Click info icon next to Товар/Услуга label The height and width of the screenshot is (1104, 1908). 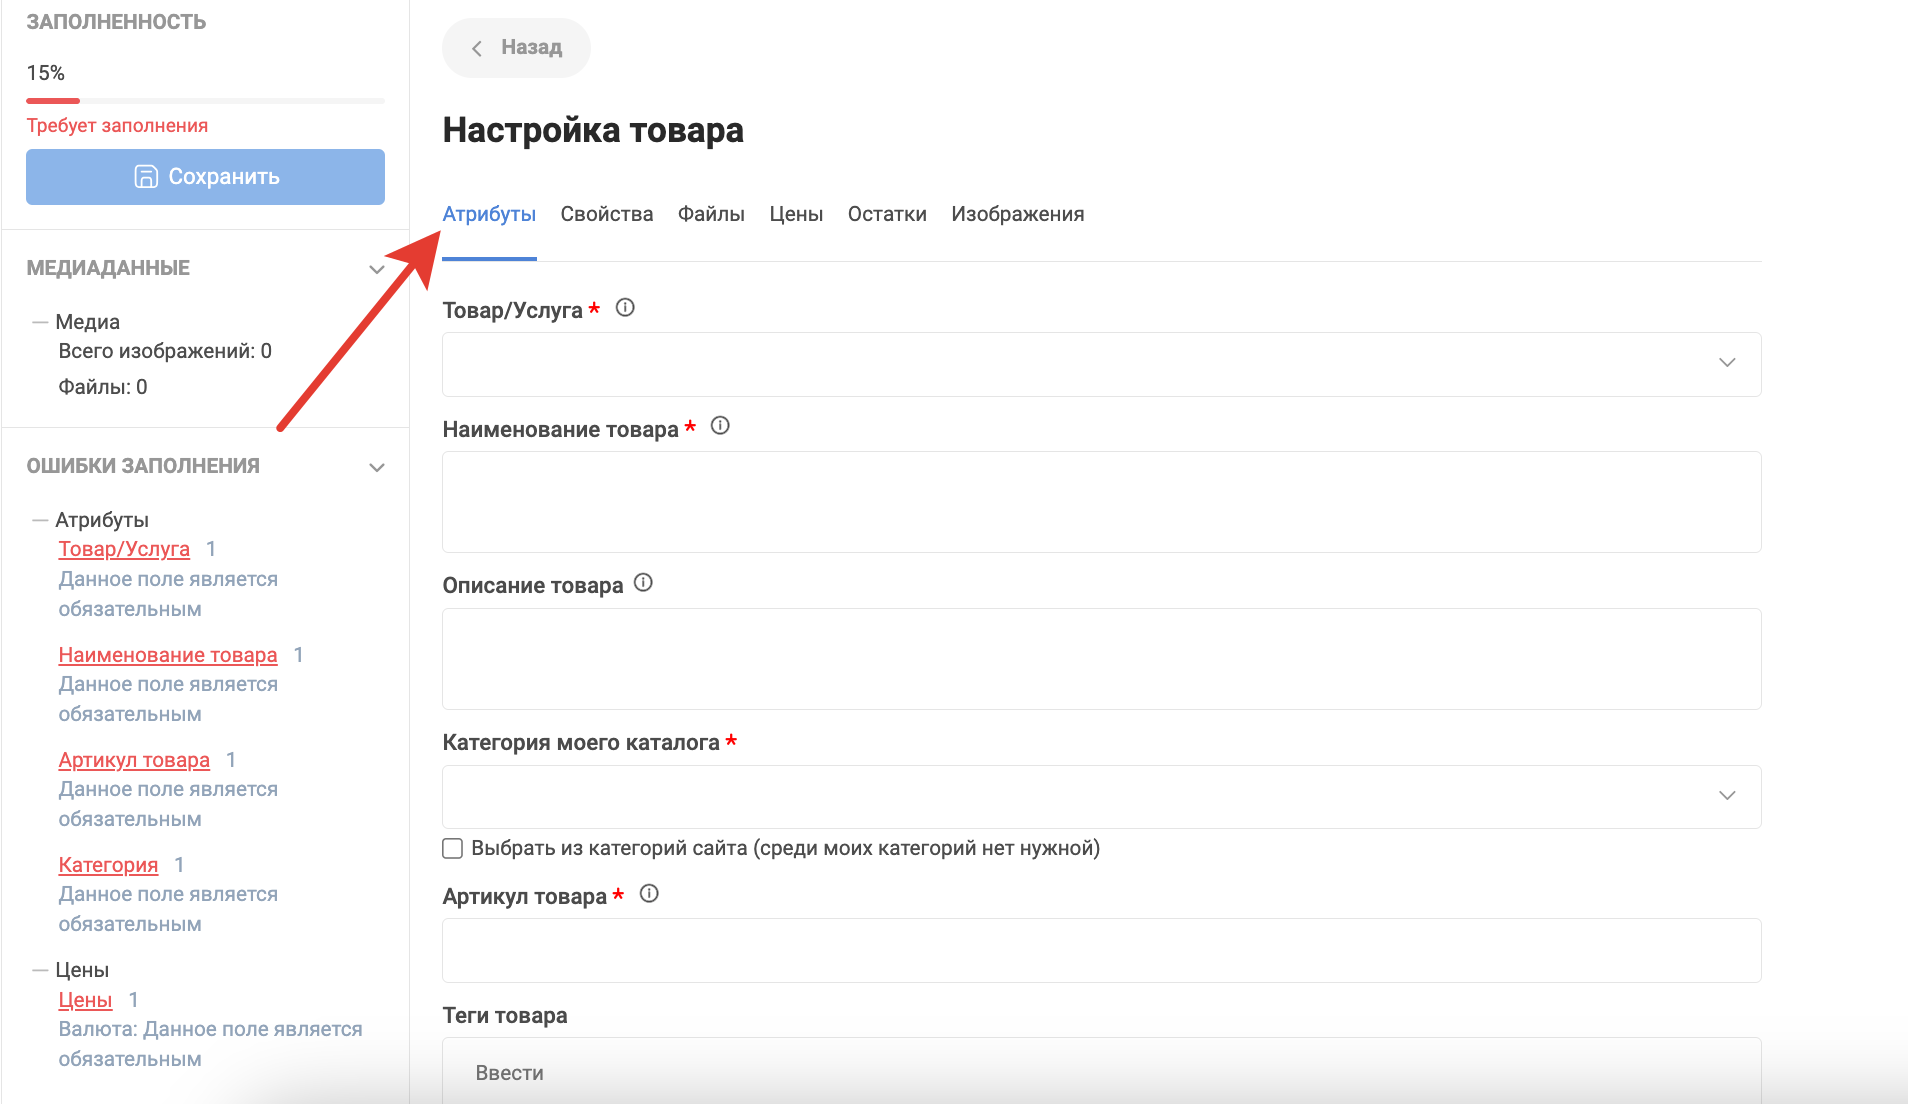click(x=625, y=308)
